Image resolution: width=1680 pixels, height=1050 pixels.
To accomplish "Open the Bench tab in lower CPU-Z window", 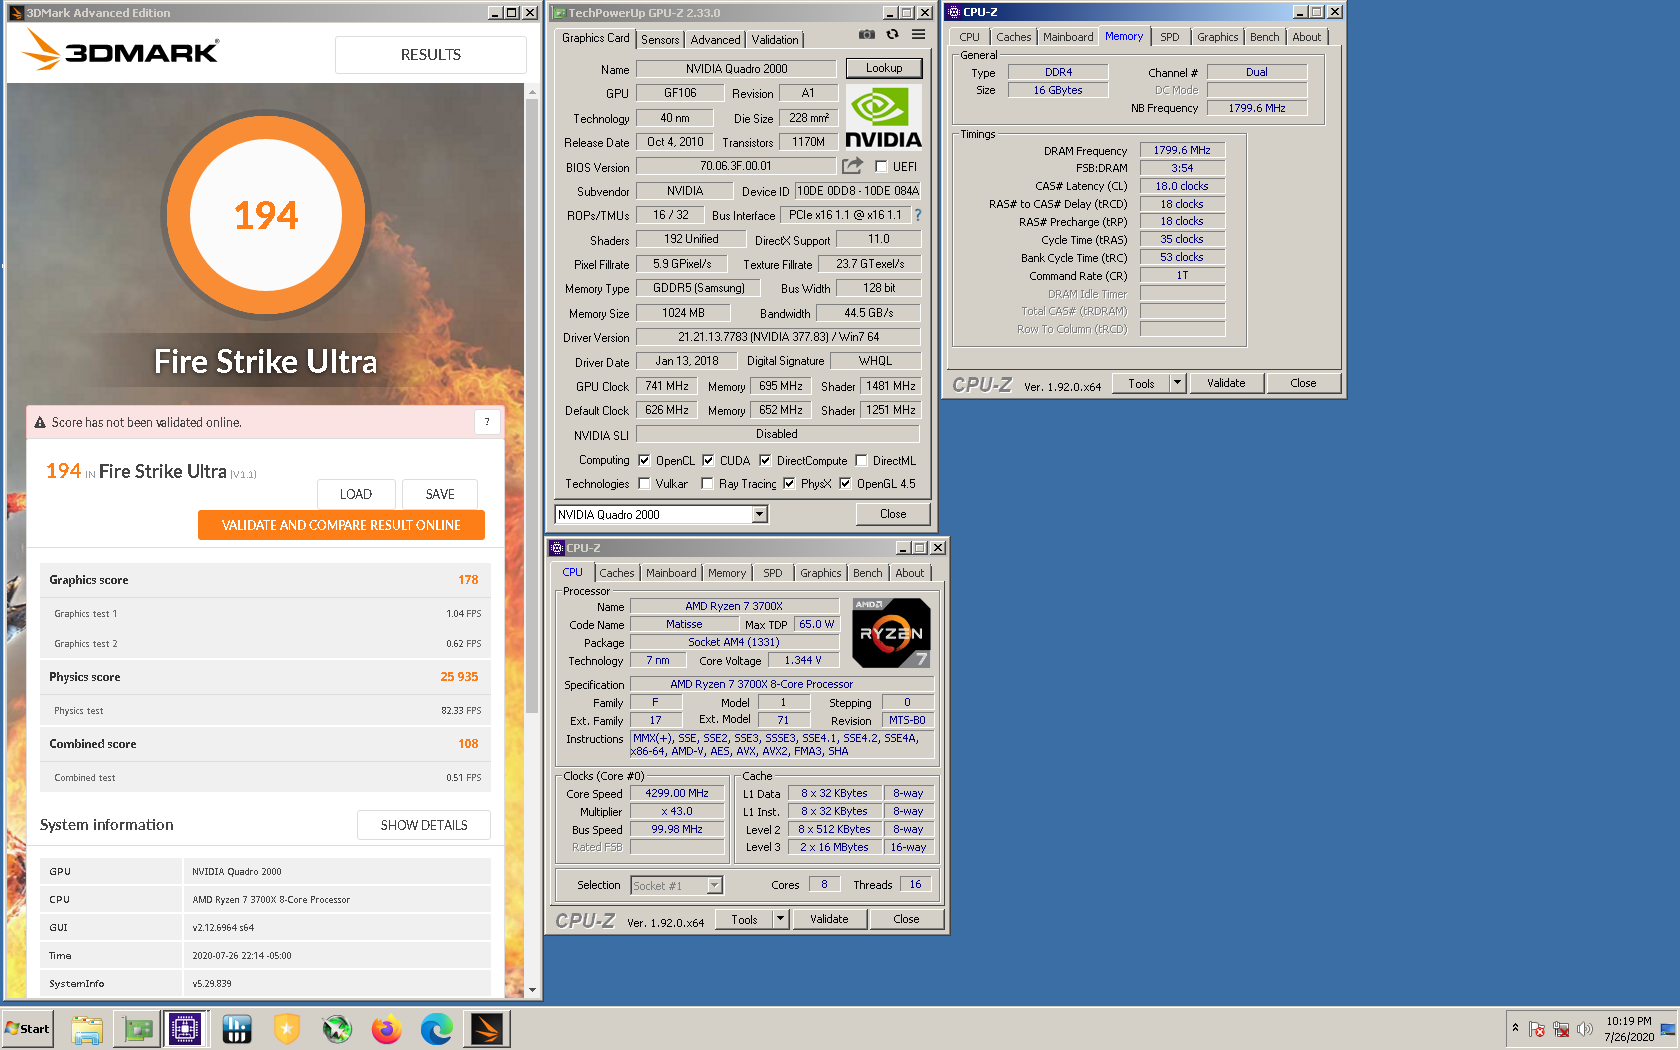I will coord(868,573).
